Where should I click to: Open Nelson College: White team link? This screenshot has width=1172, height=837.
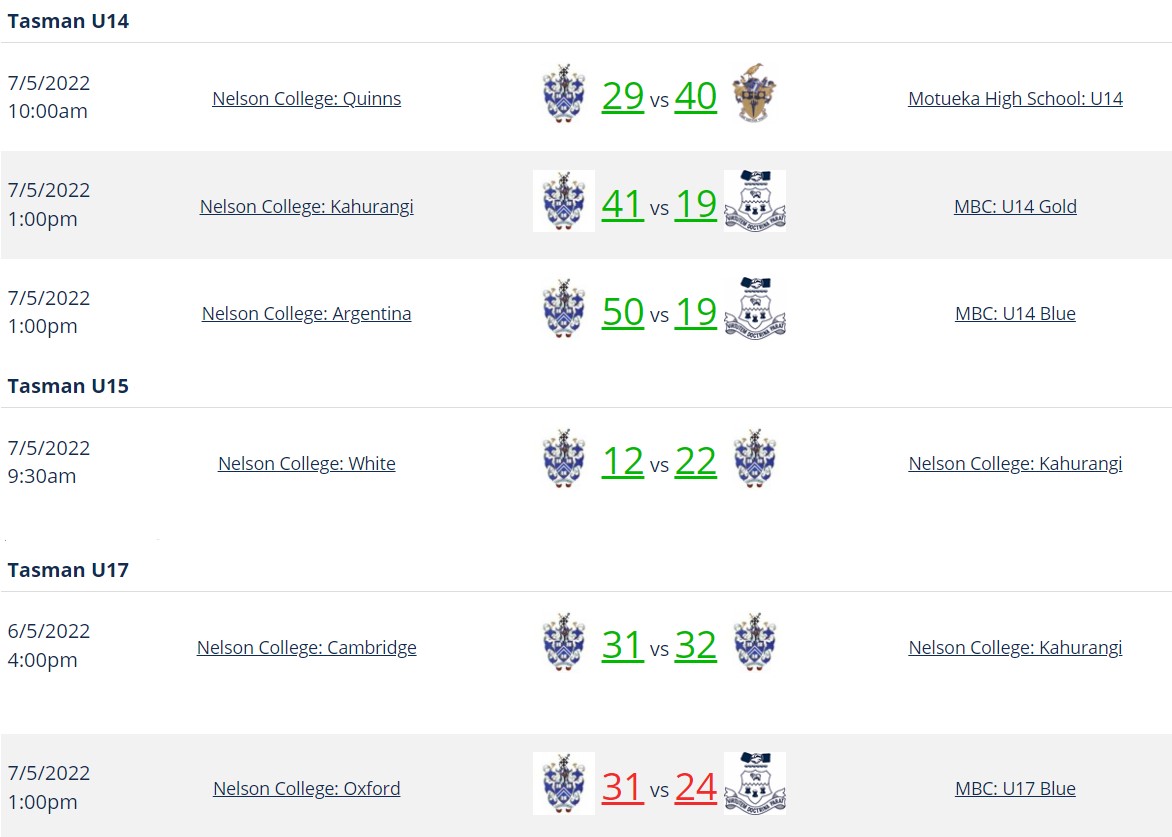(x=306, y=463)
